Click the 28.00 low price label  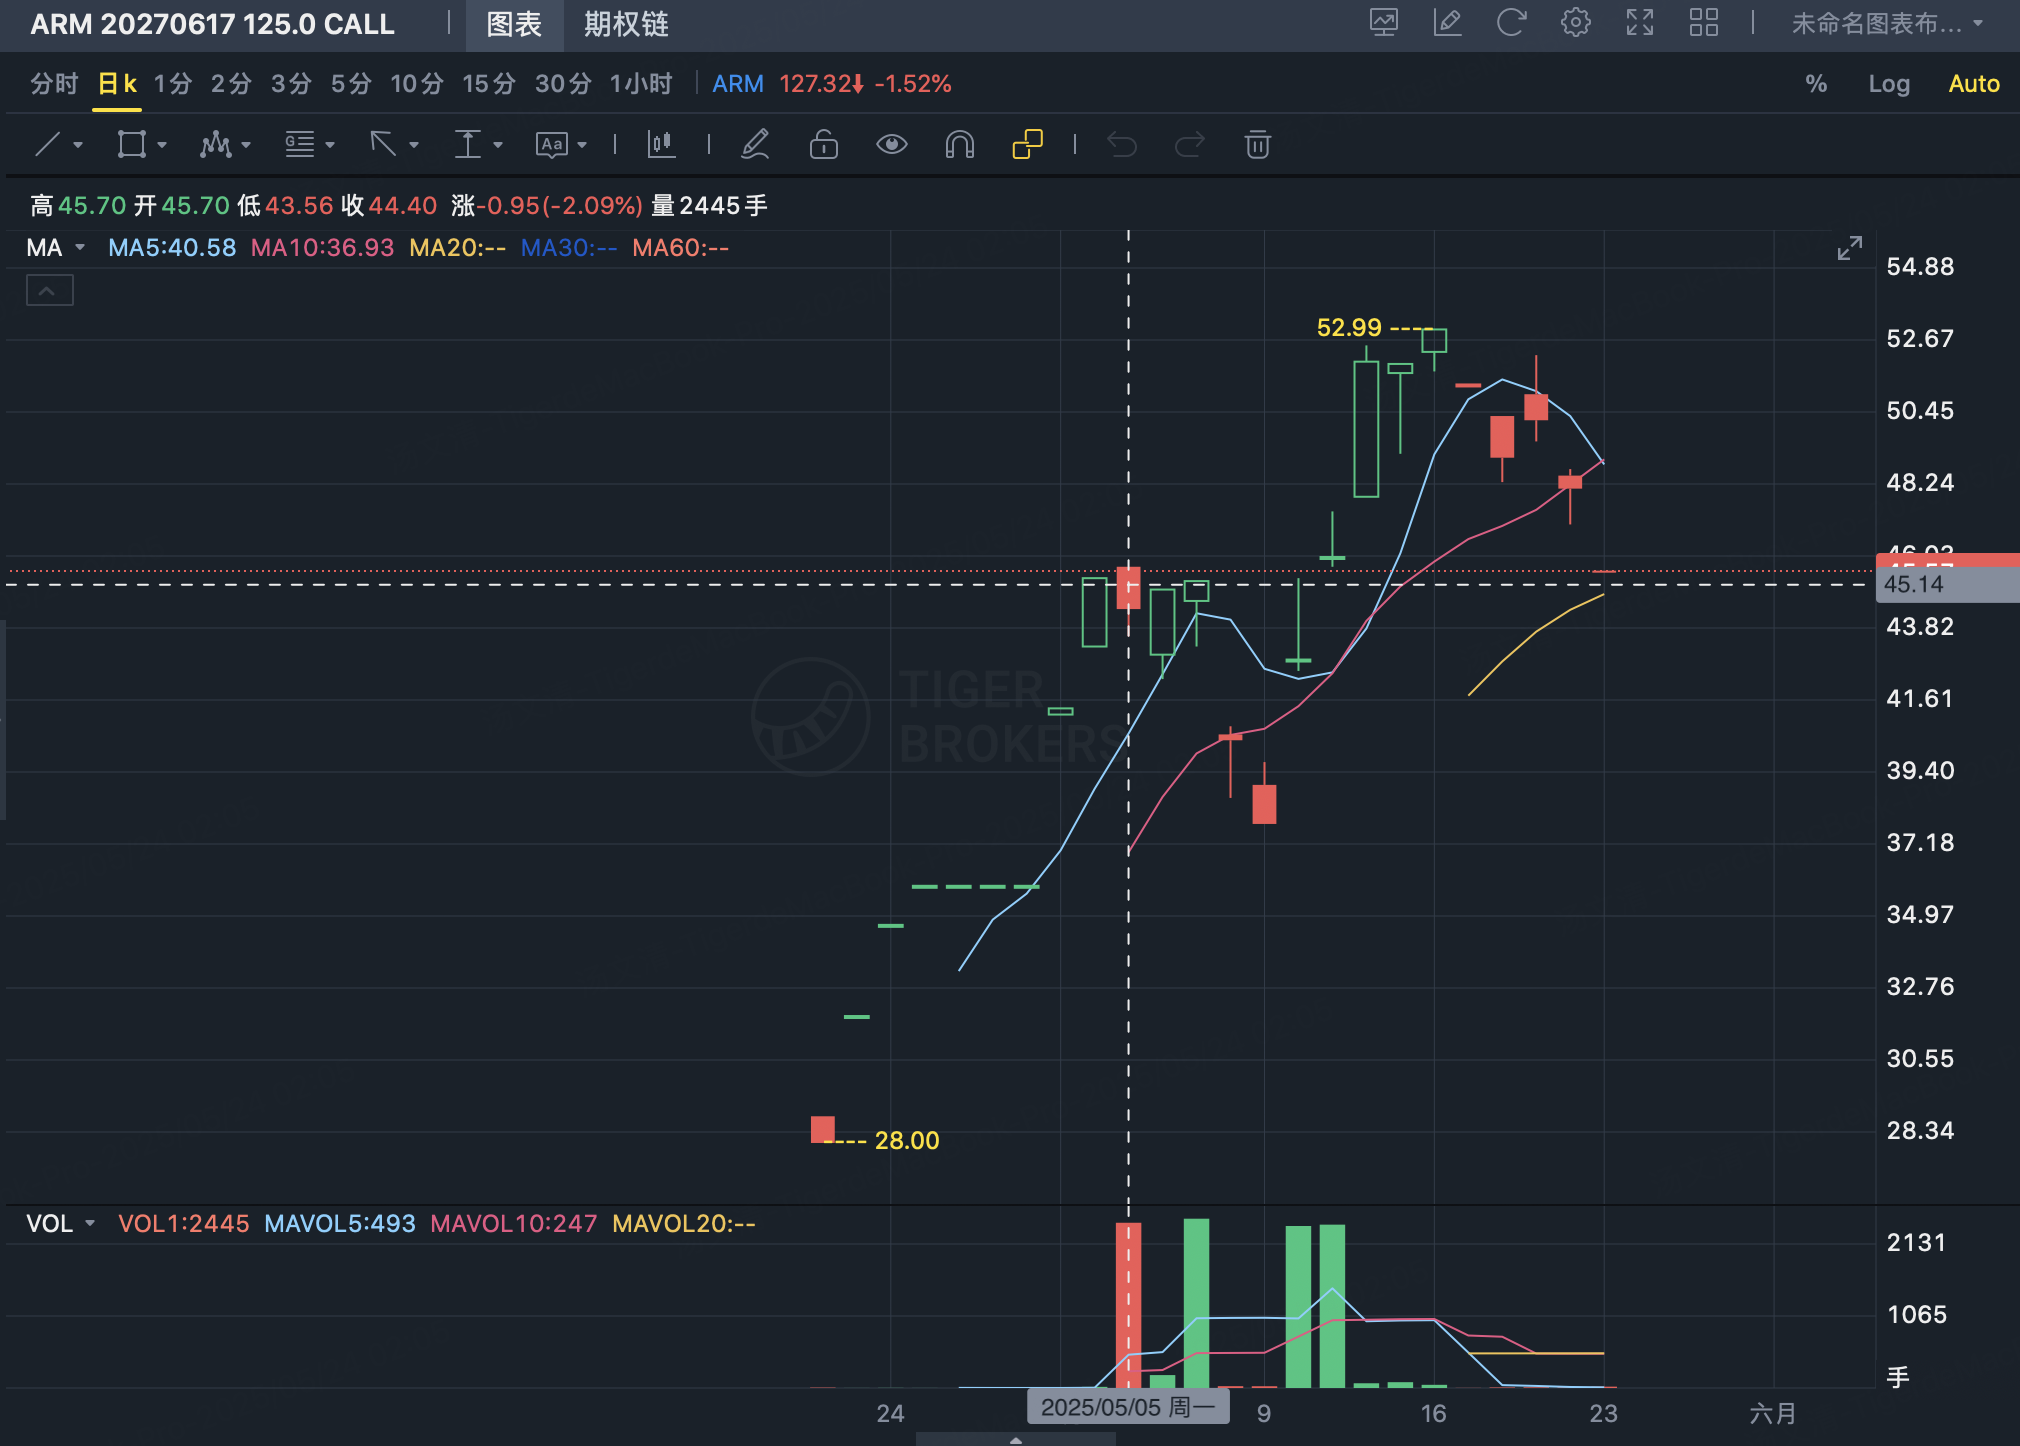click(907, 1141)
